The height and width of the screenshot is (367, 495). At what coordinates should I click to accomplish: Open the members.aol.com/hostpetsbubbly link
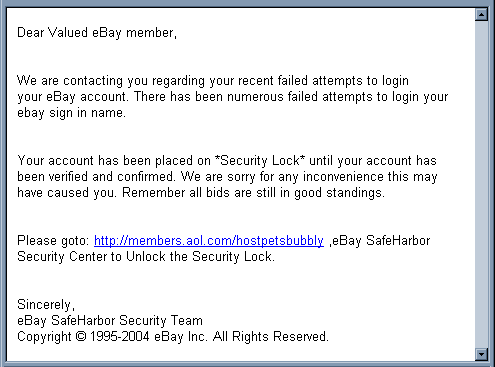coord(209,241)
